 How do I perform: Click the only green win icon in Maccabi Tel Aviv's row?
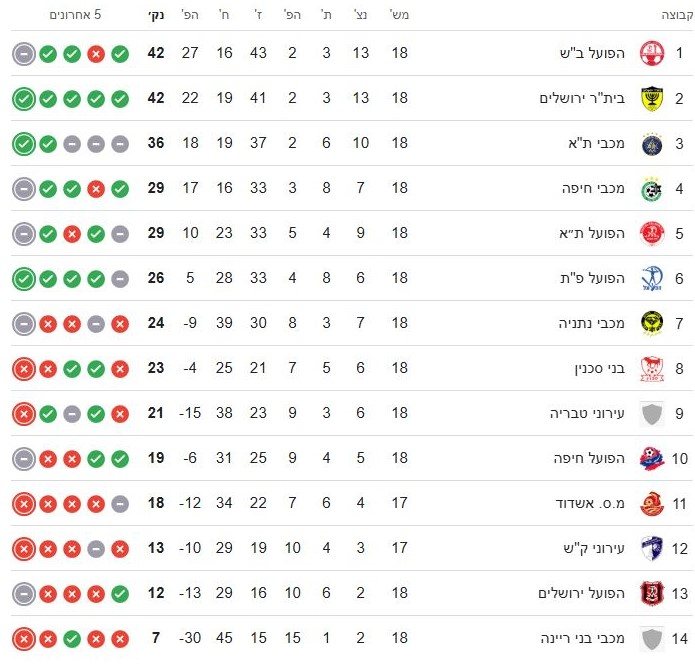click(x=23, y=143)
